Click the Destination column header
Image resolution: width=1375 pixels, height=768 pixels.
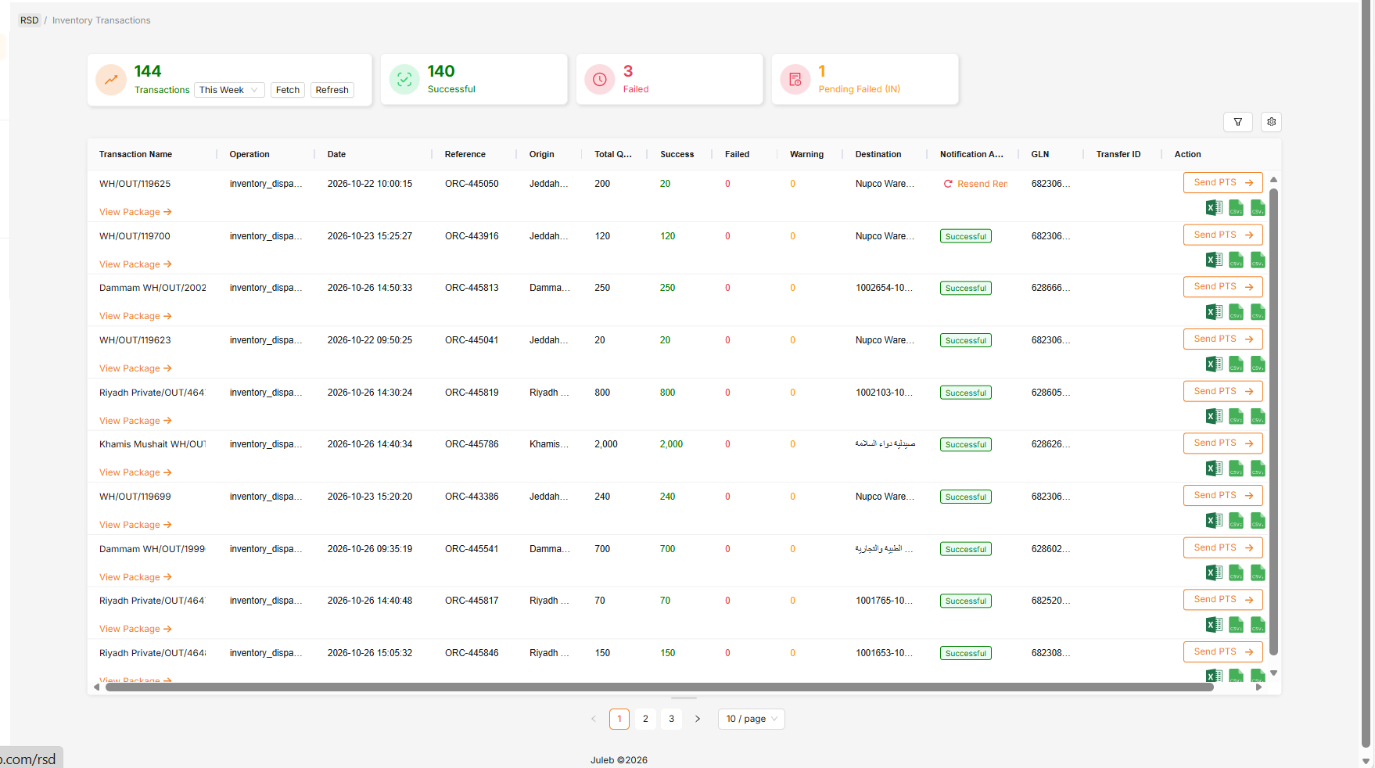point(878,154)
